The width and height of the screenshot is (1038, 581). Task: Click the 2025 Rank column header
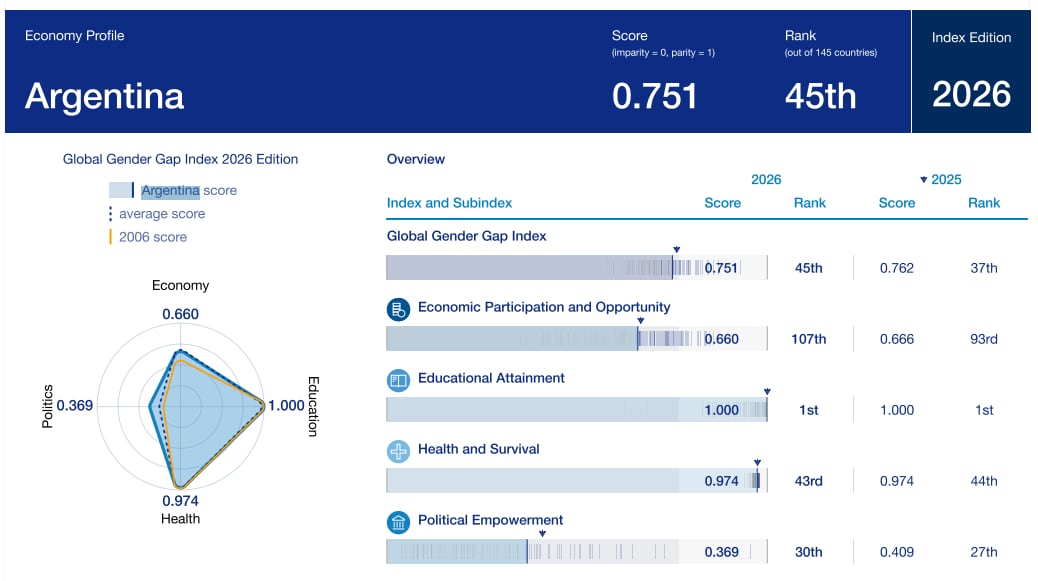coord(984,202)
